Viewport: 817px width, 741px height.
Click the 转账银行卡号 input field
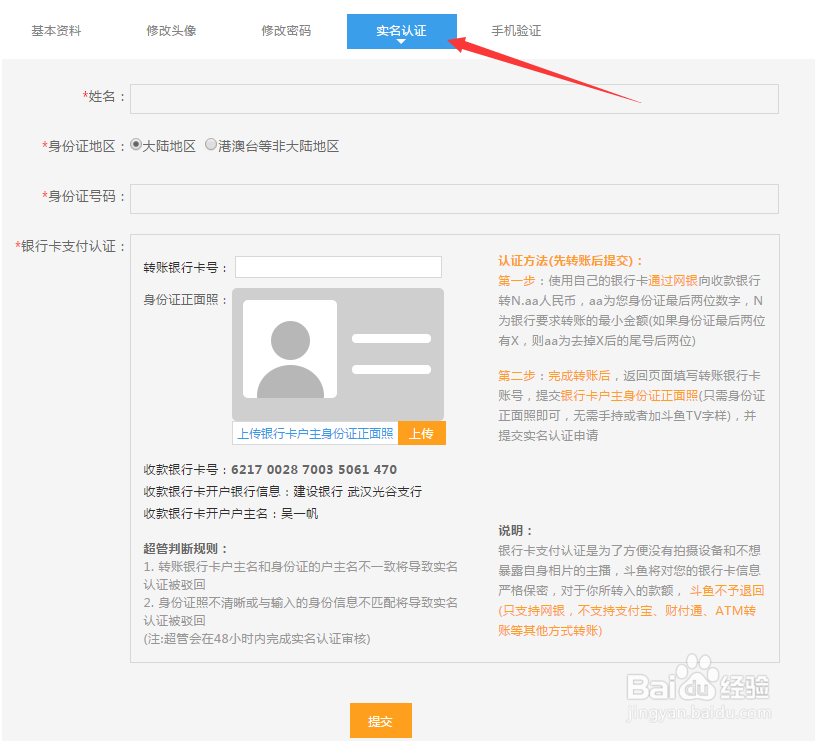tap(337, 266)
